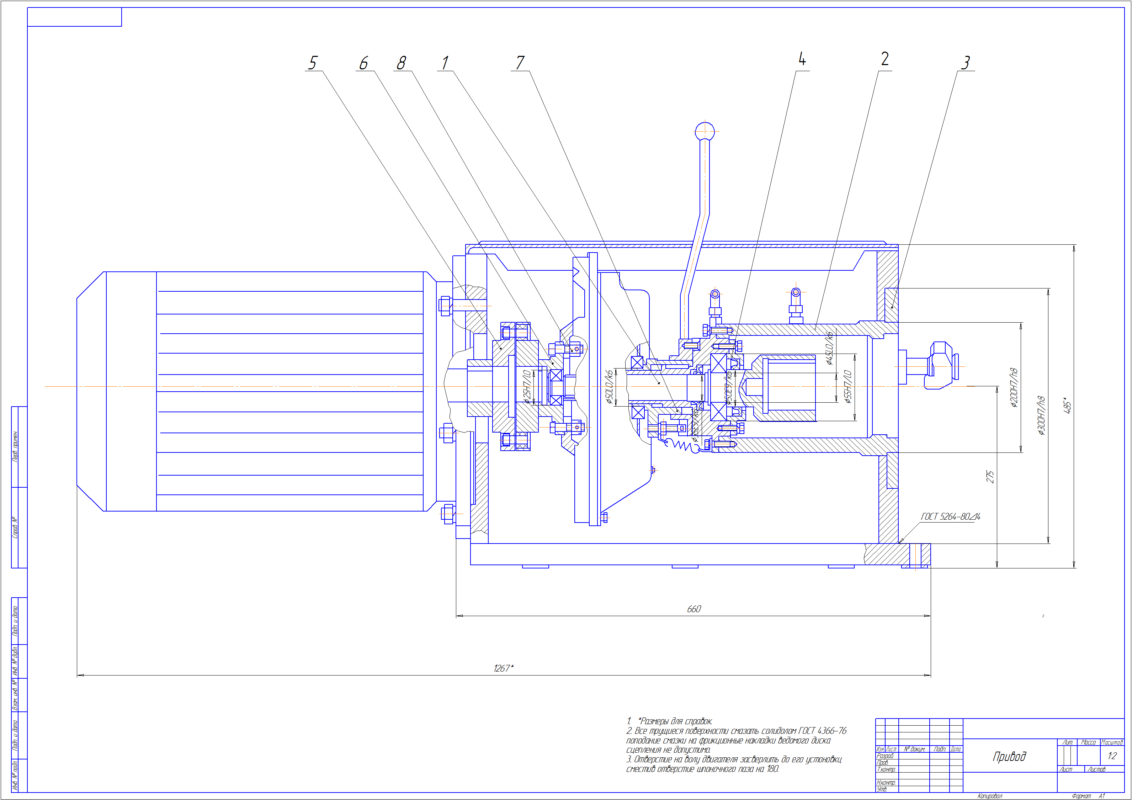The height and width of the screenshot is (800, 1132).
Task: Click note line mentioning ГОСТ 4366-76
Action: [x=736, y=731]
